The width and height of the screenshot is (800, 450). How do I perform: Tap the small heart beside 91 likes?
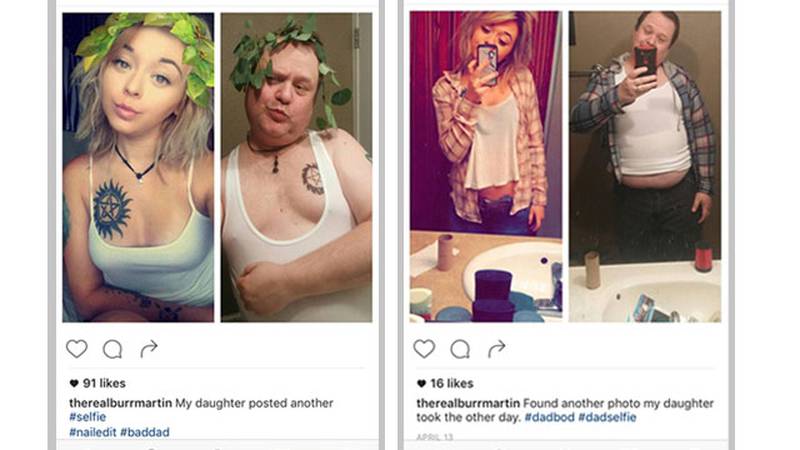pos(74,383)
